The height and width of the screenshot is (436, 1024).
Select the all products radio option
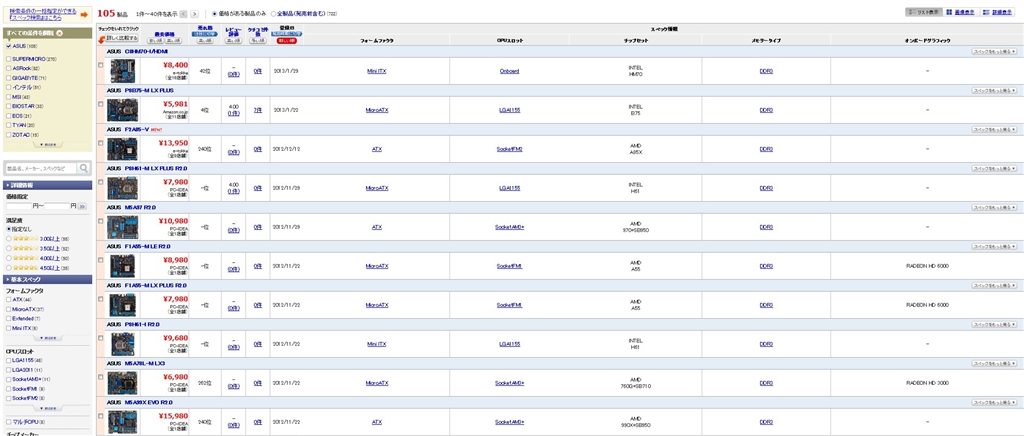[273, 14]
